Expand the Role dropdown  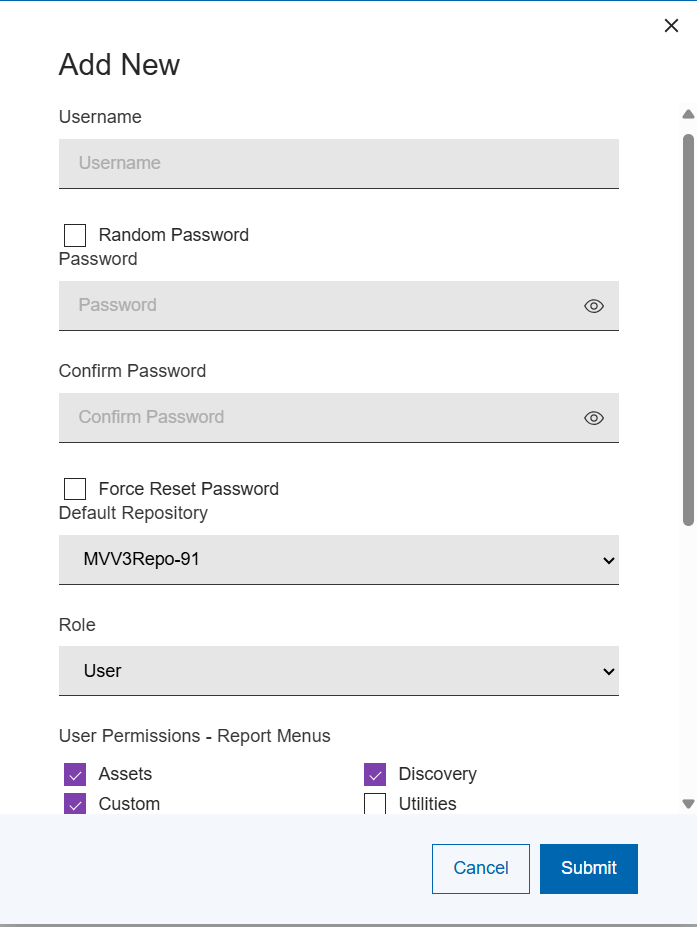(x=338, y=671)
